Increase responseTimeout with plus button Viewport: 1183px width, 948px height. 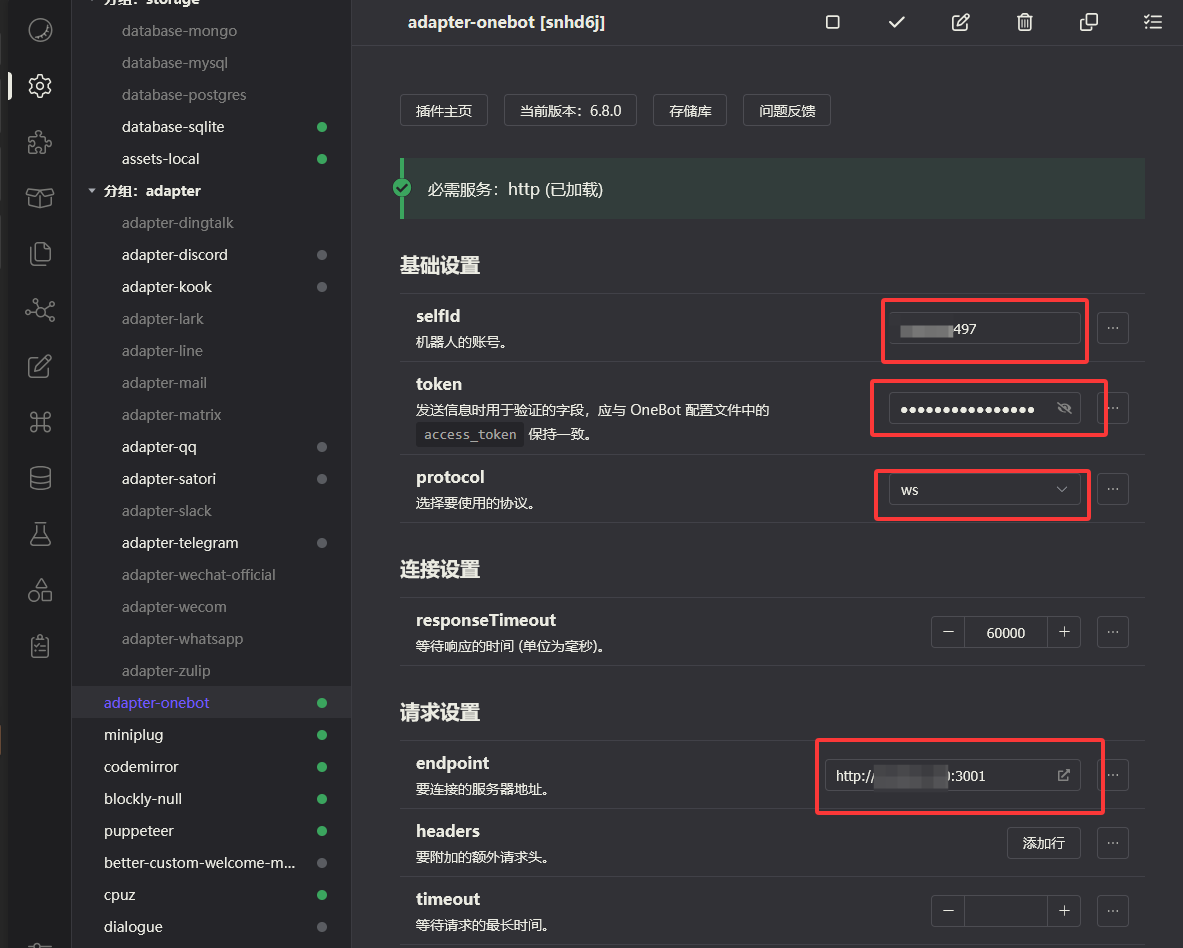1064,632
